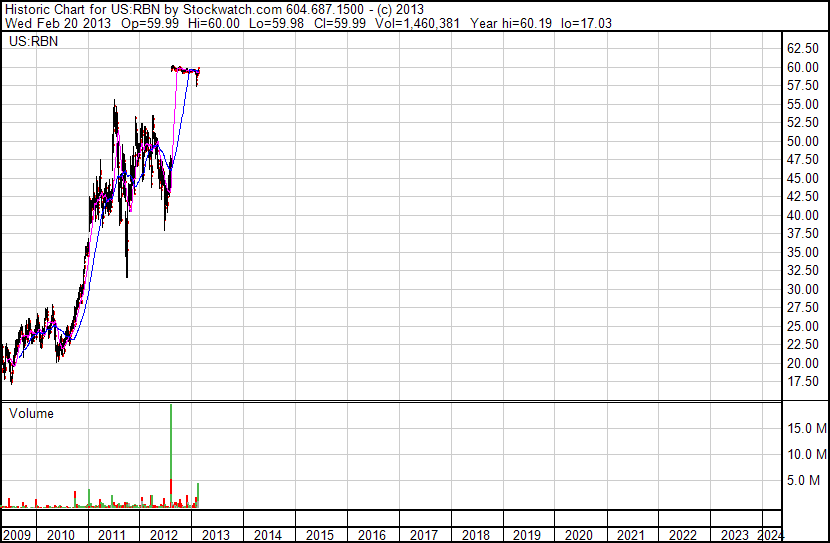
Task: Click the 40.00 price axis label
Action: [803, 215]
